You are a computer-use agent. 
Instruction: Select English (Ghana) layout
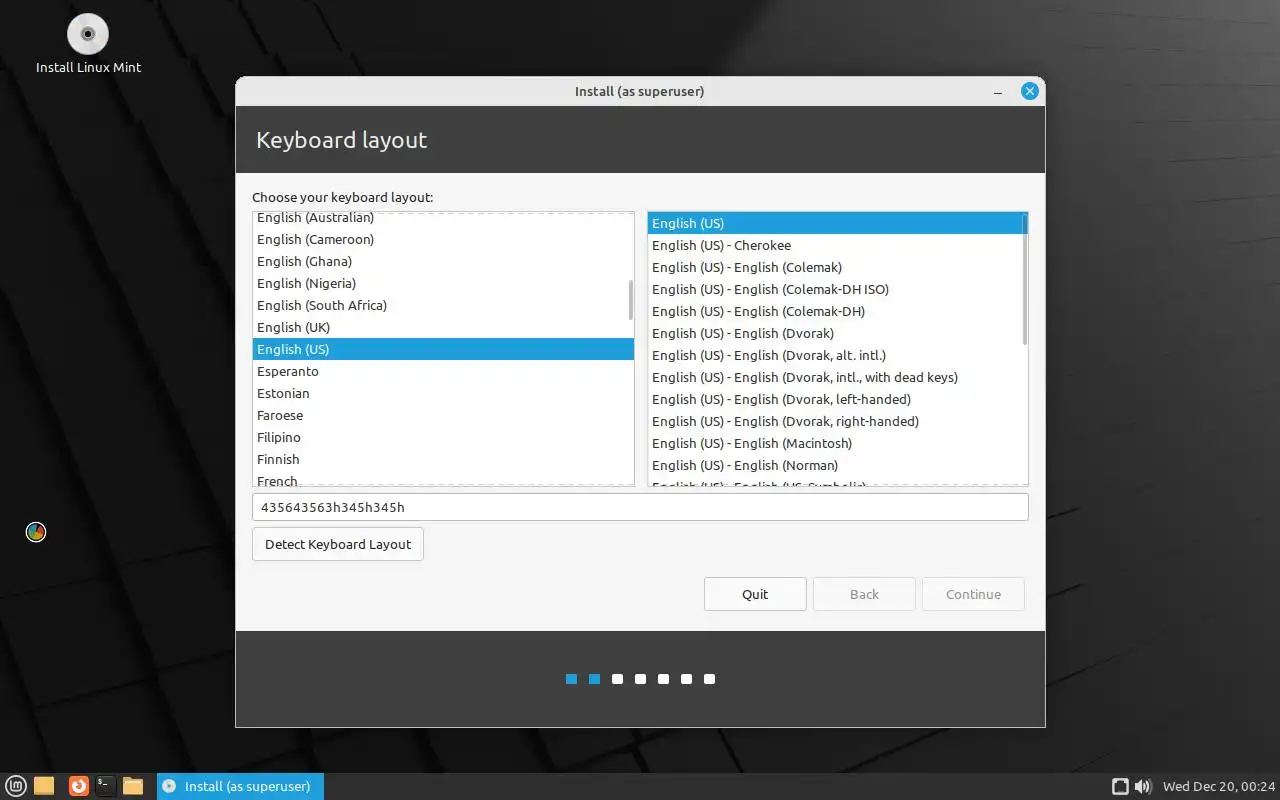point(443,261)
